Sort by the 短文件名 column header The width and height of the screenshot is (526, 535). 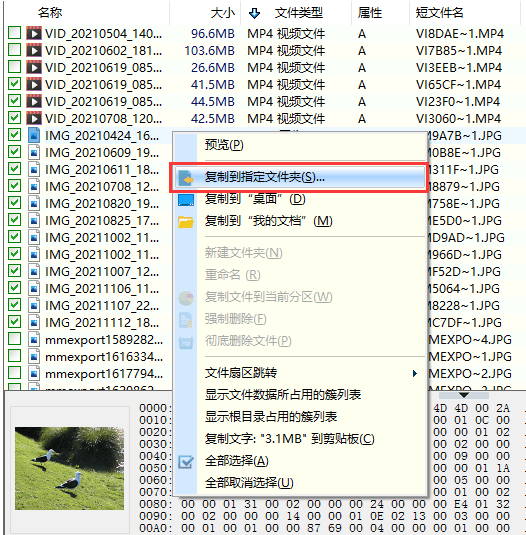click(465, 13)
